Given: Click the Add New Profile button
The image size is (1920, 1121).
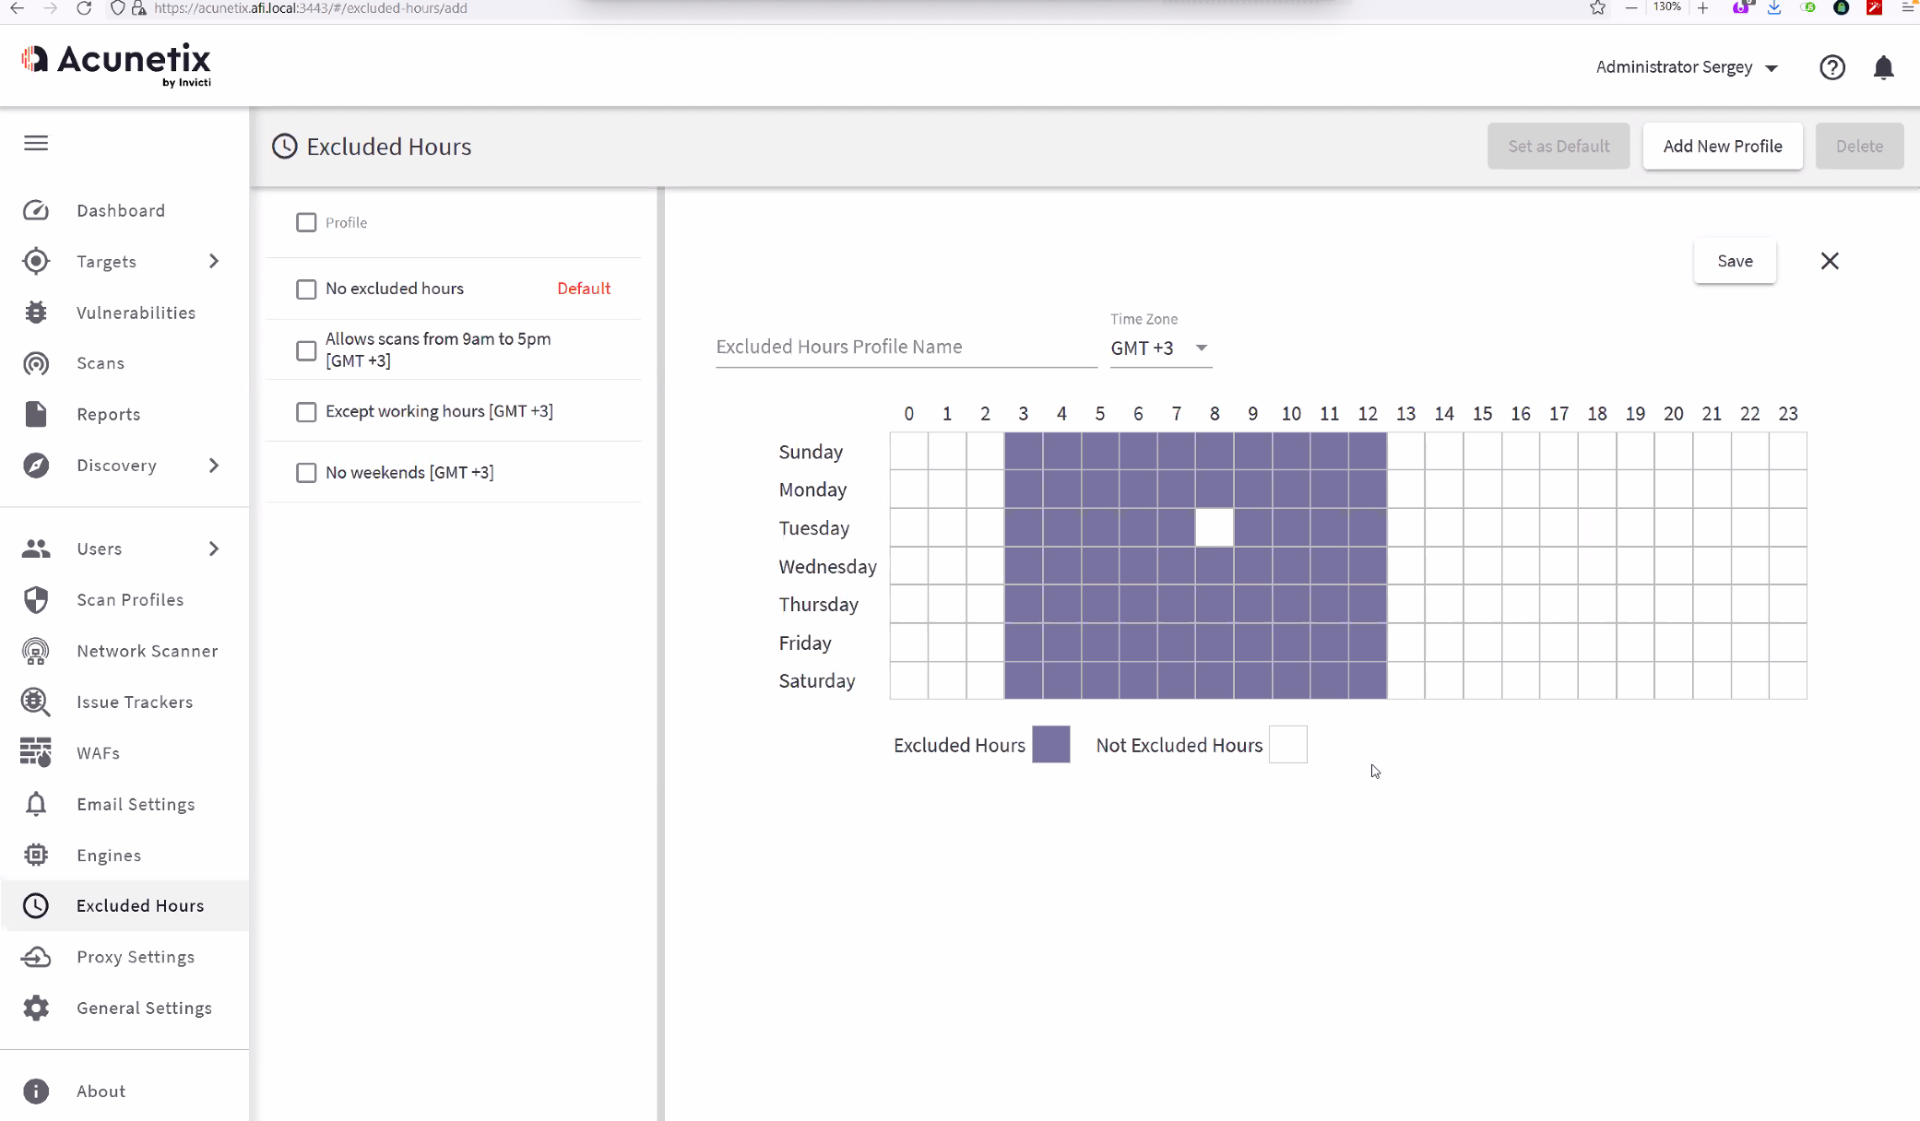Looking at the screenshot, I should click(x=1722, y=146).
